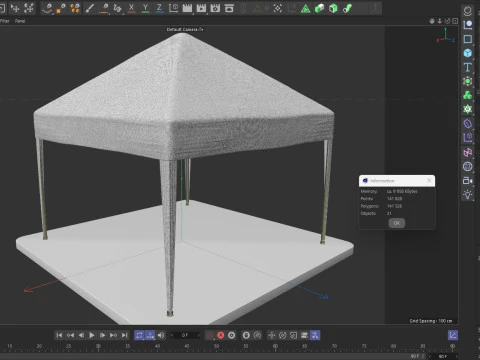Screen dimensions: 480x360
Task: Go to end of timeline
Action: 124,335
